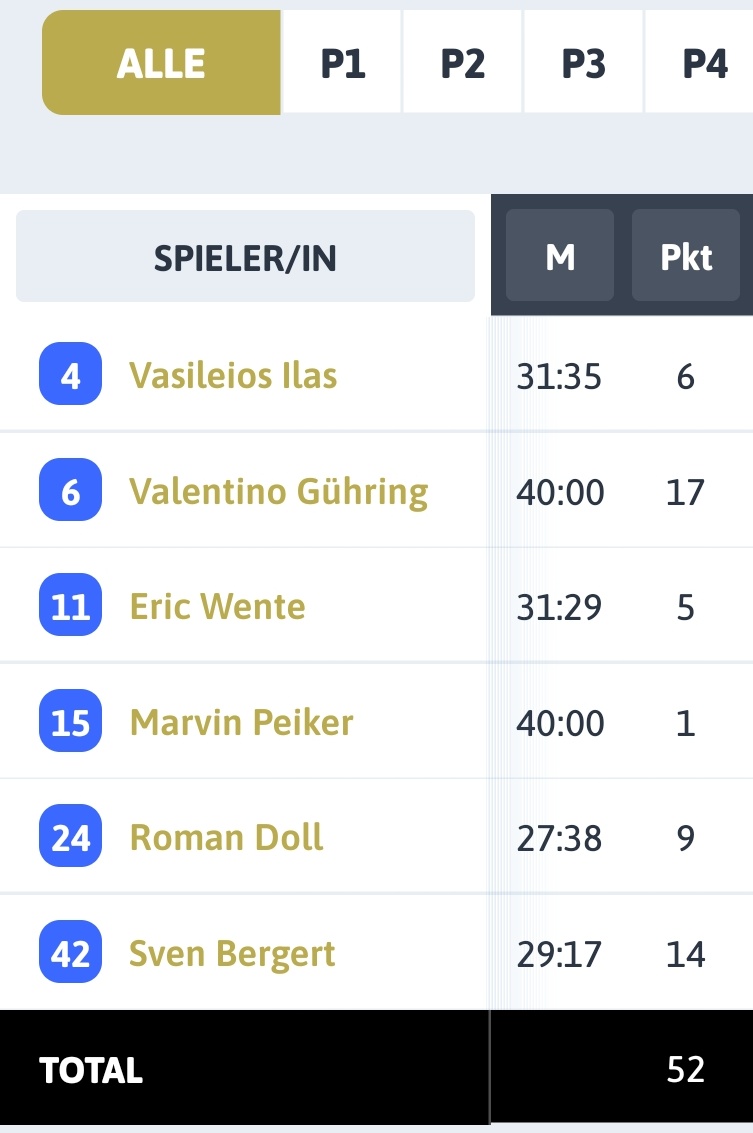Sort by the M minutes column

tap(560, 255)
